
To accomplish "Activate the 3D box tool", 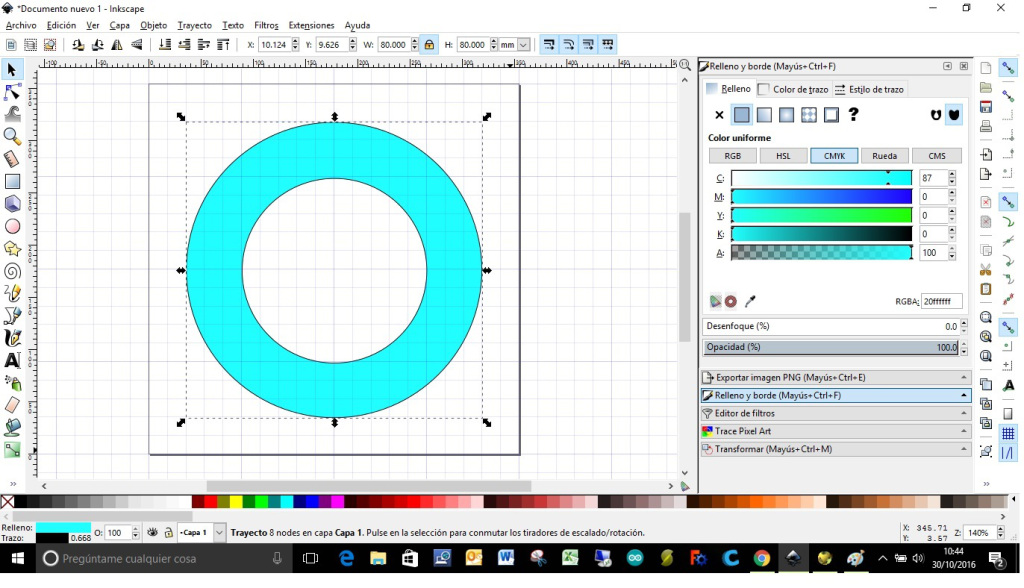I will click(x=12, y=203).
